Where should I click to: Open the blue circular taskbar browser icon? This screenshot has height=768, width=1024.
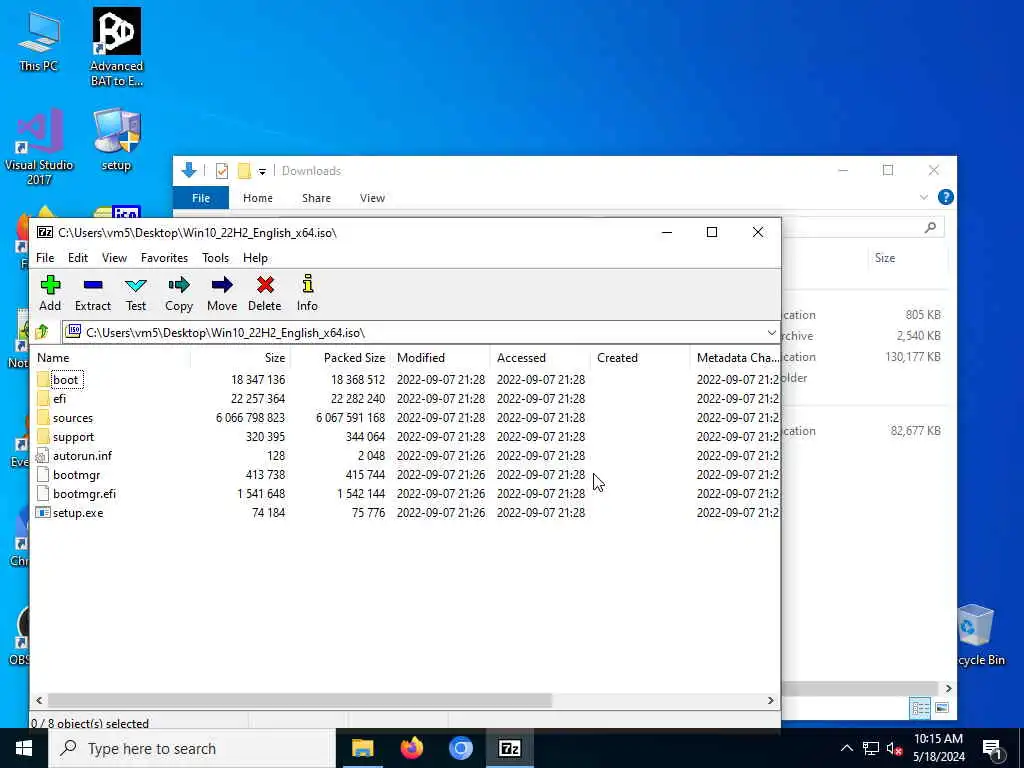460,748
